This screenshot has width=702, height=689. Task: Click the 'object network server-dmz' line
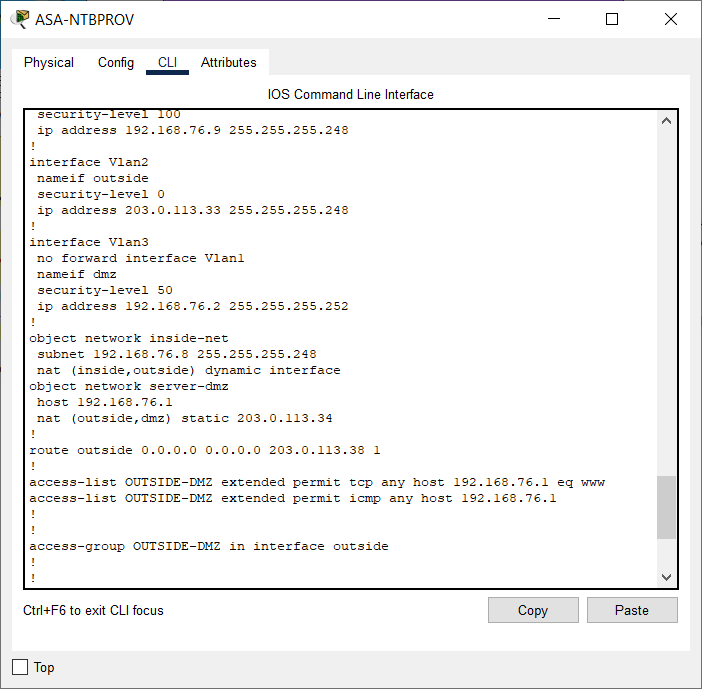[129, 386]
